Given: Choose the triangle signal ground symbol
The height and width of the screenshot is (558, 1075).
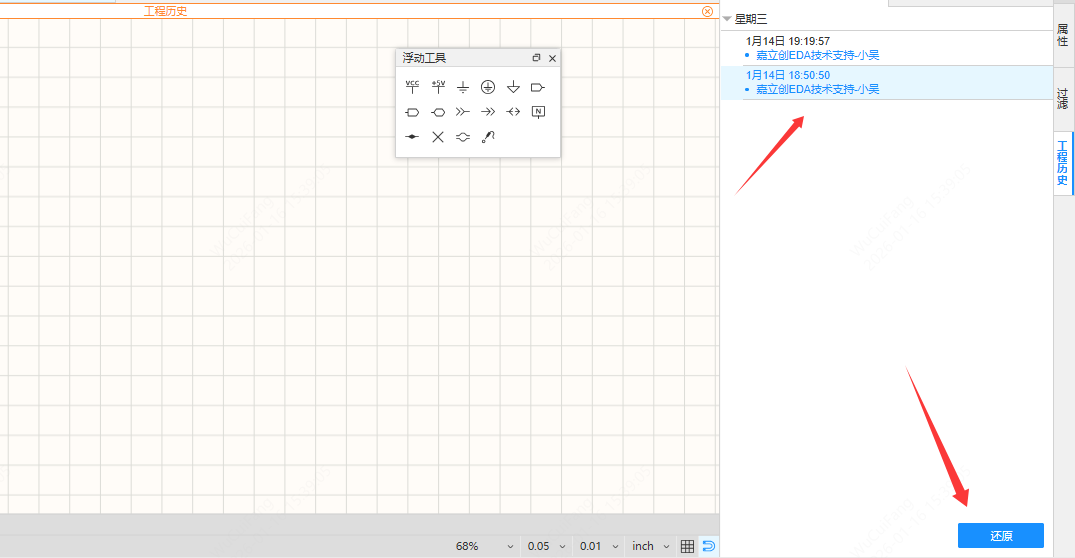Looking at the screenshot, I should click(513, 87).
